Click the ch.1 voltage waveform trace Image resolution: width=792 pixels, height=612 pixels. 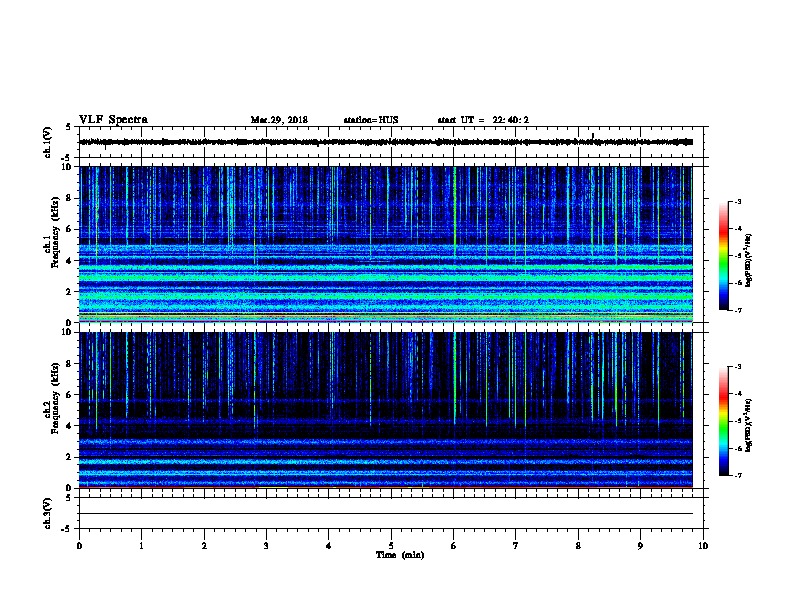(386, 142)
